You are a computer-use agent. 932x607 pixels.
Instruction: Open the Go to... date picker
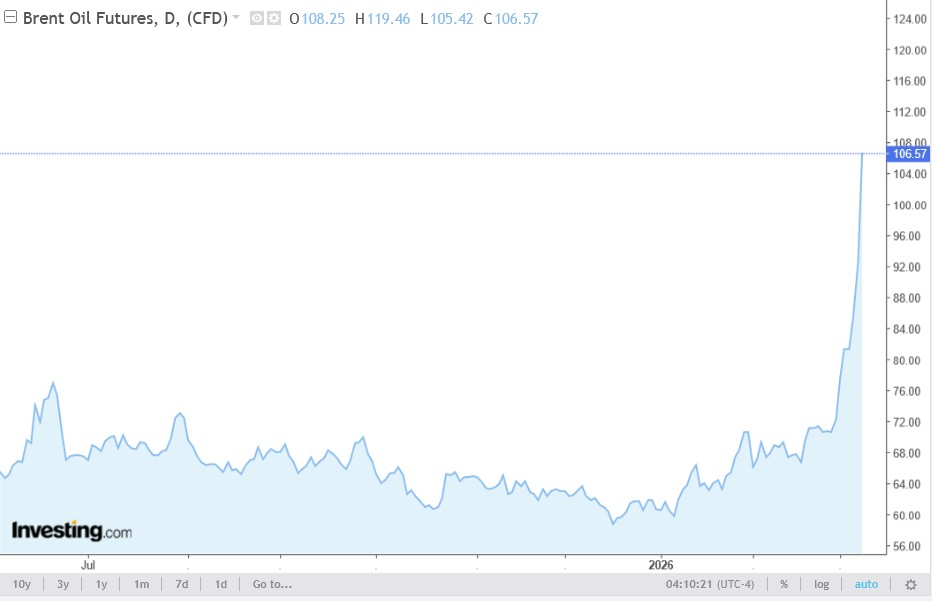[272, 584]
